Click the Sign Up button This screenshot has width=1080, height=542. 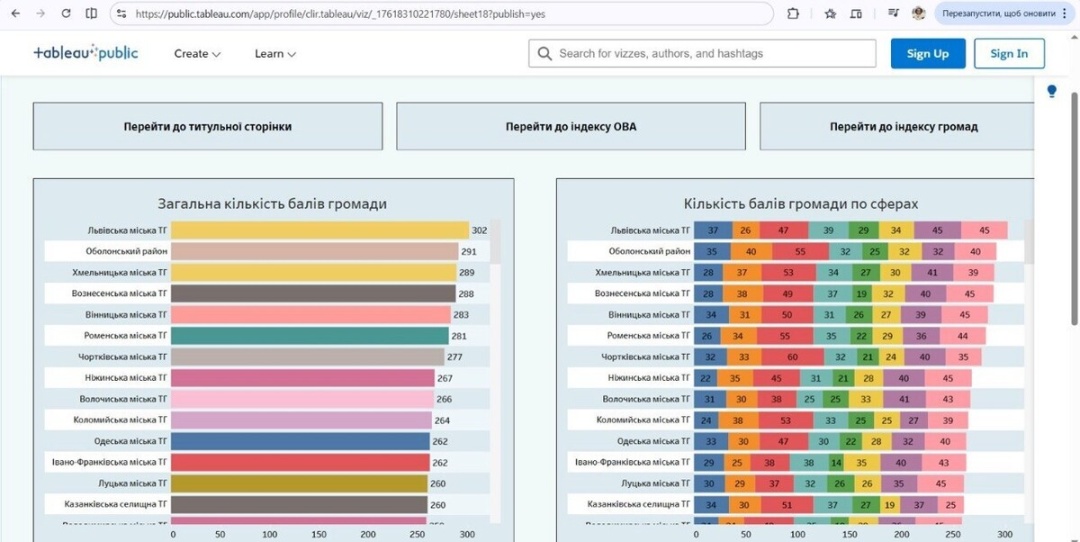(927, 54)
